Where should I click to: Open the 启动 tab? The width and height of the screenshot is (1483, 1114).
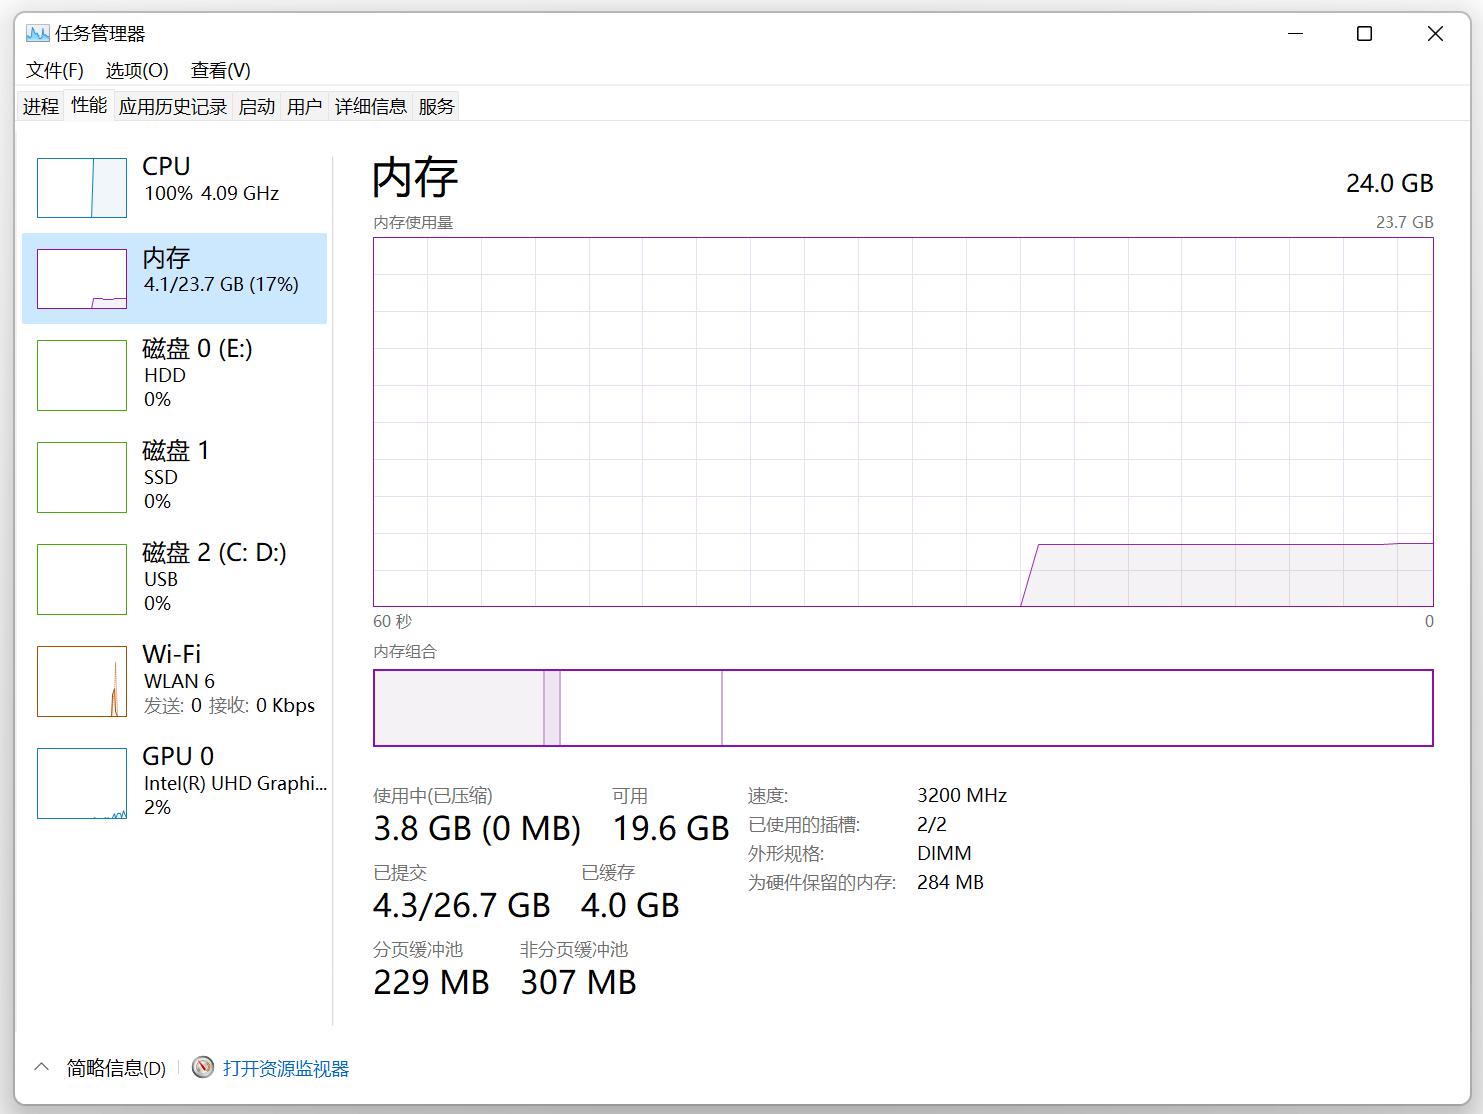257,106
